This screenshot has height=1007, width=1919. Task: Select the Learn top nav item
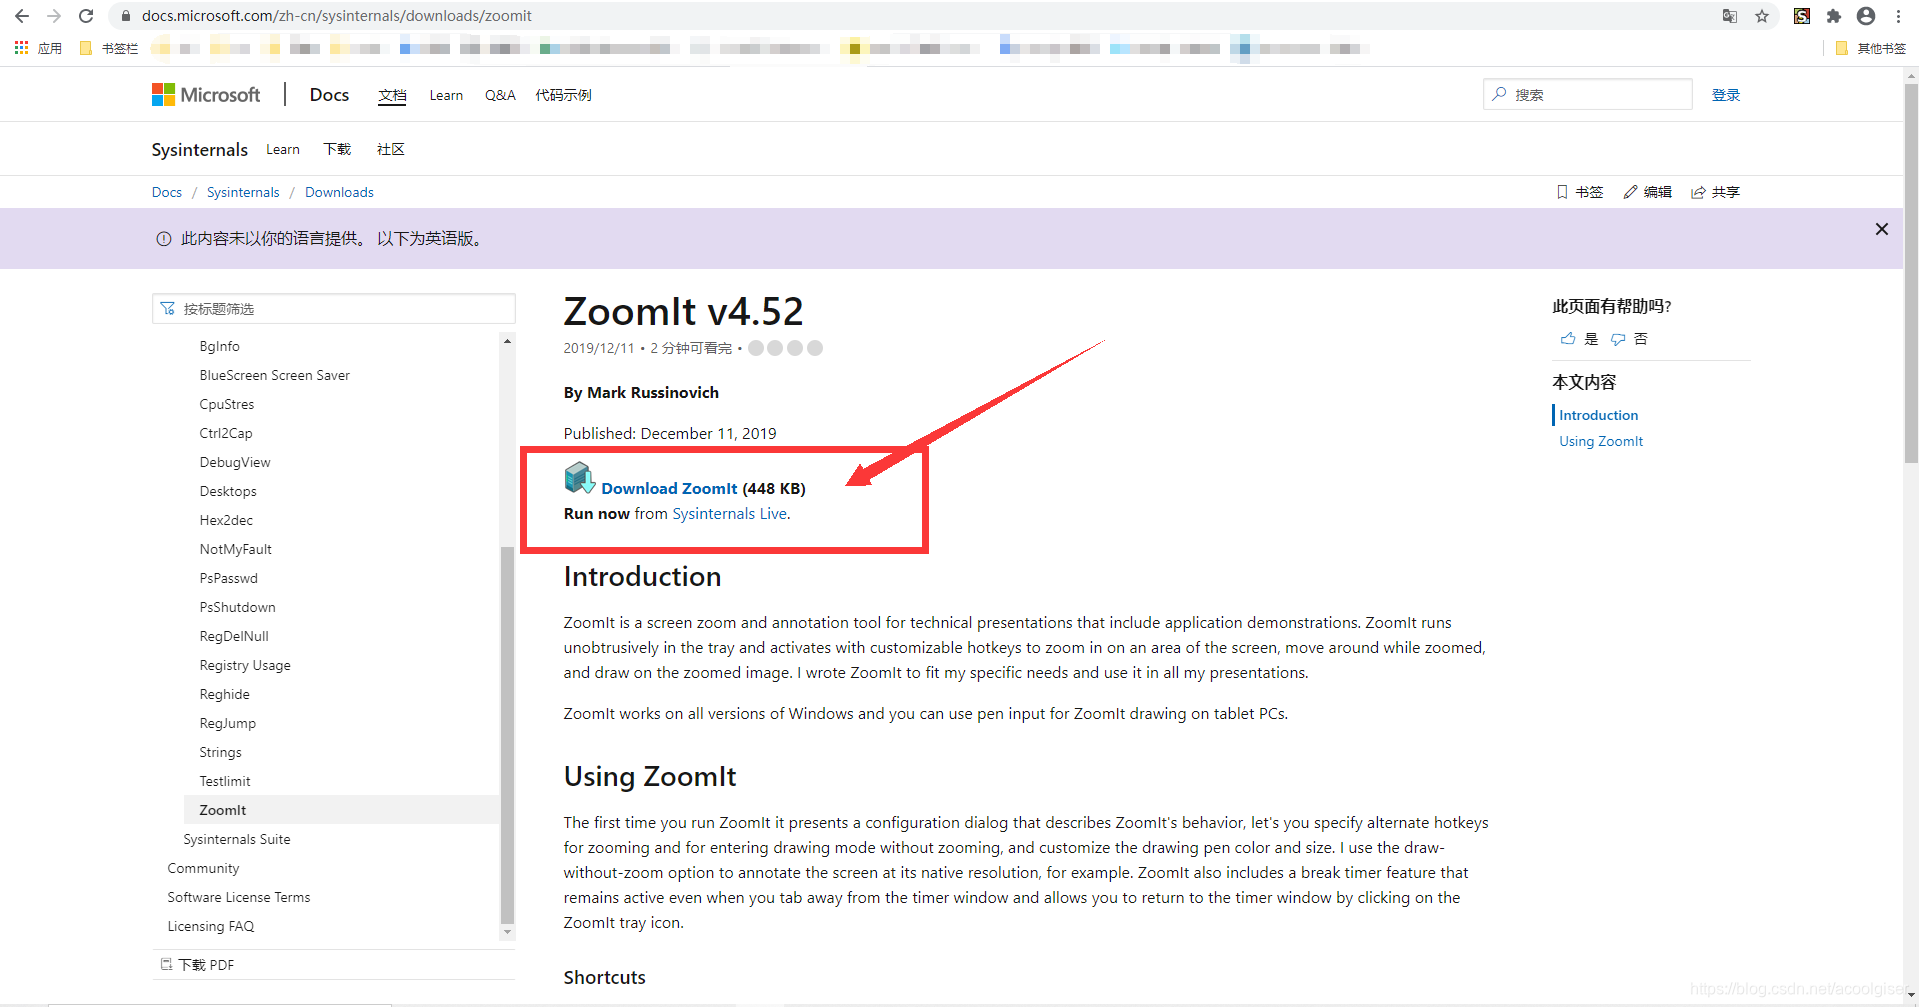click(446, 95)
